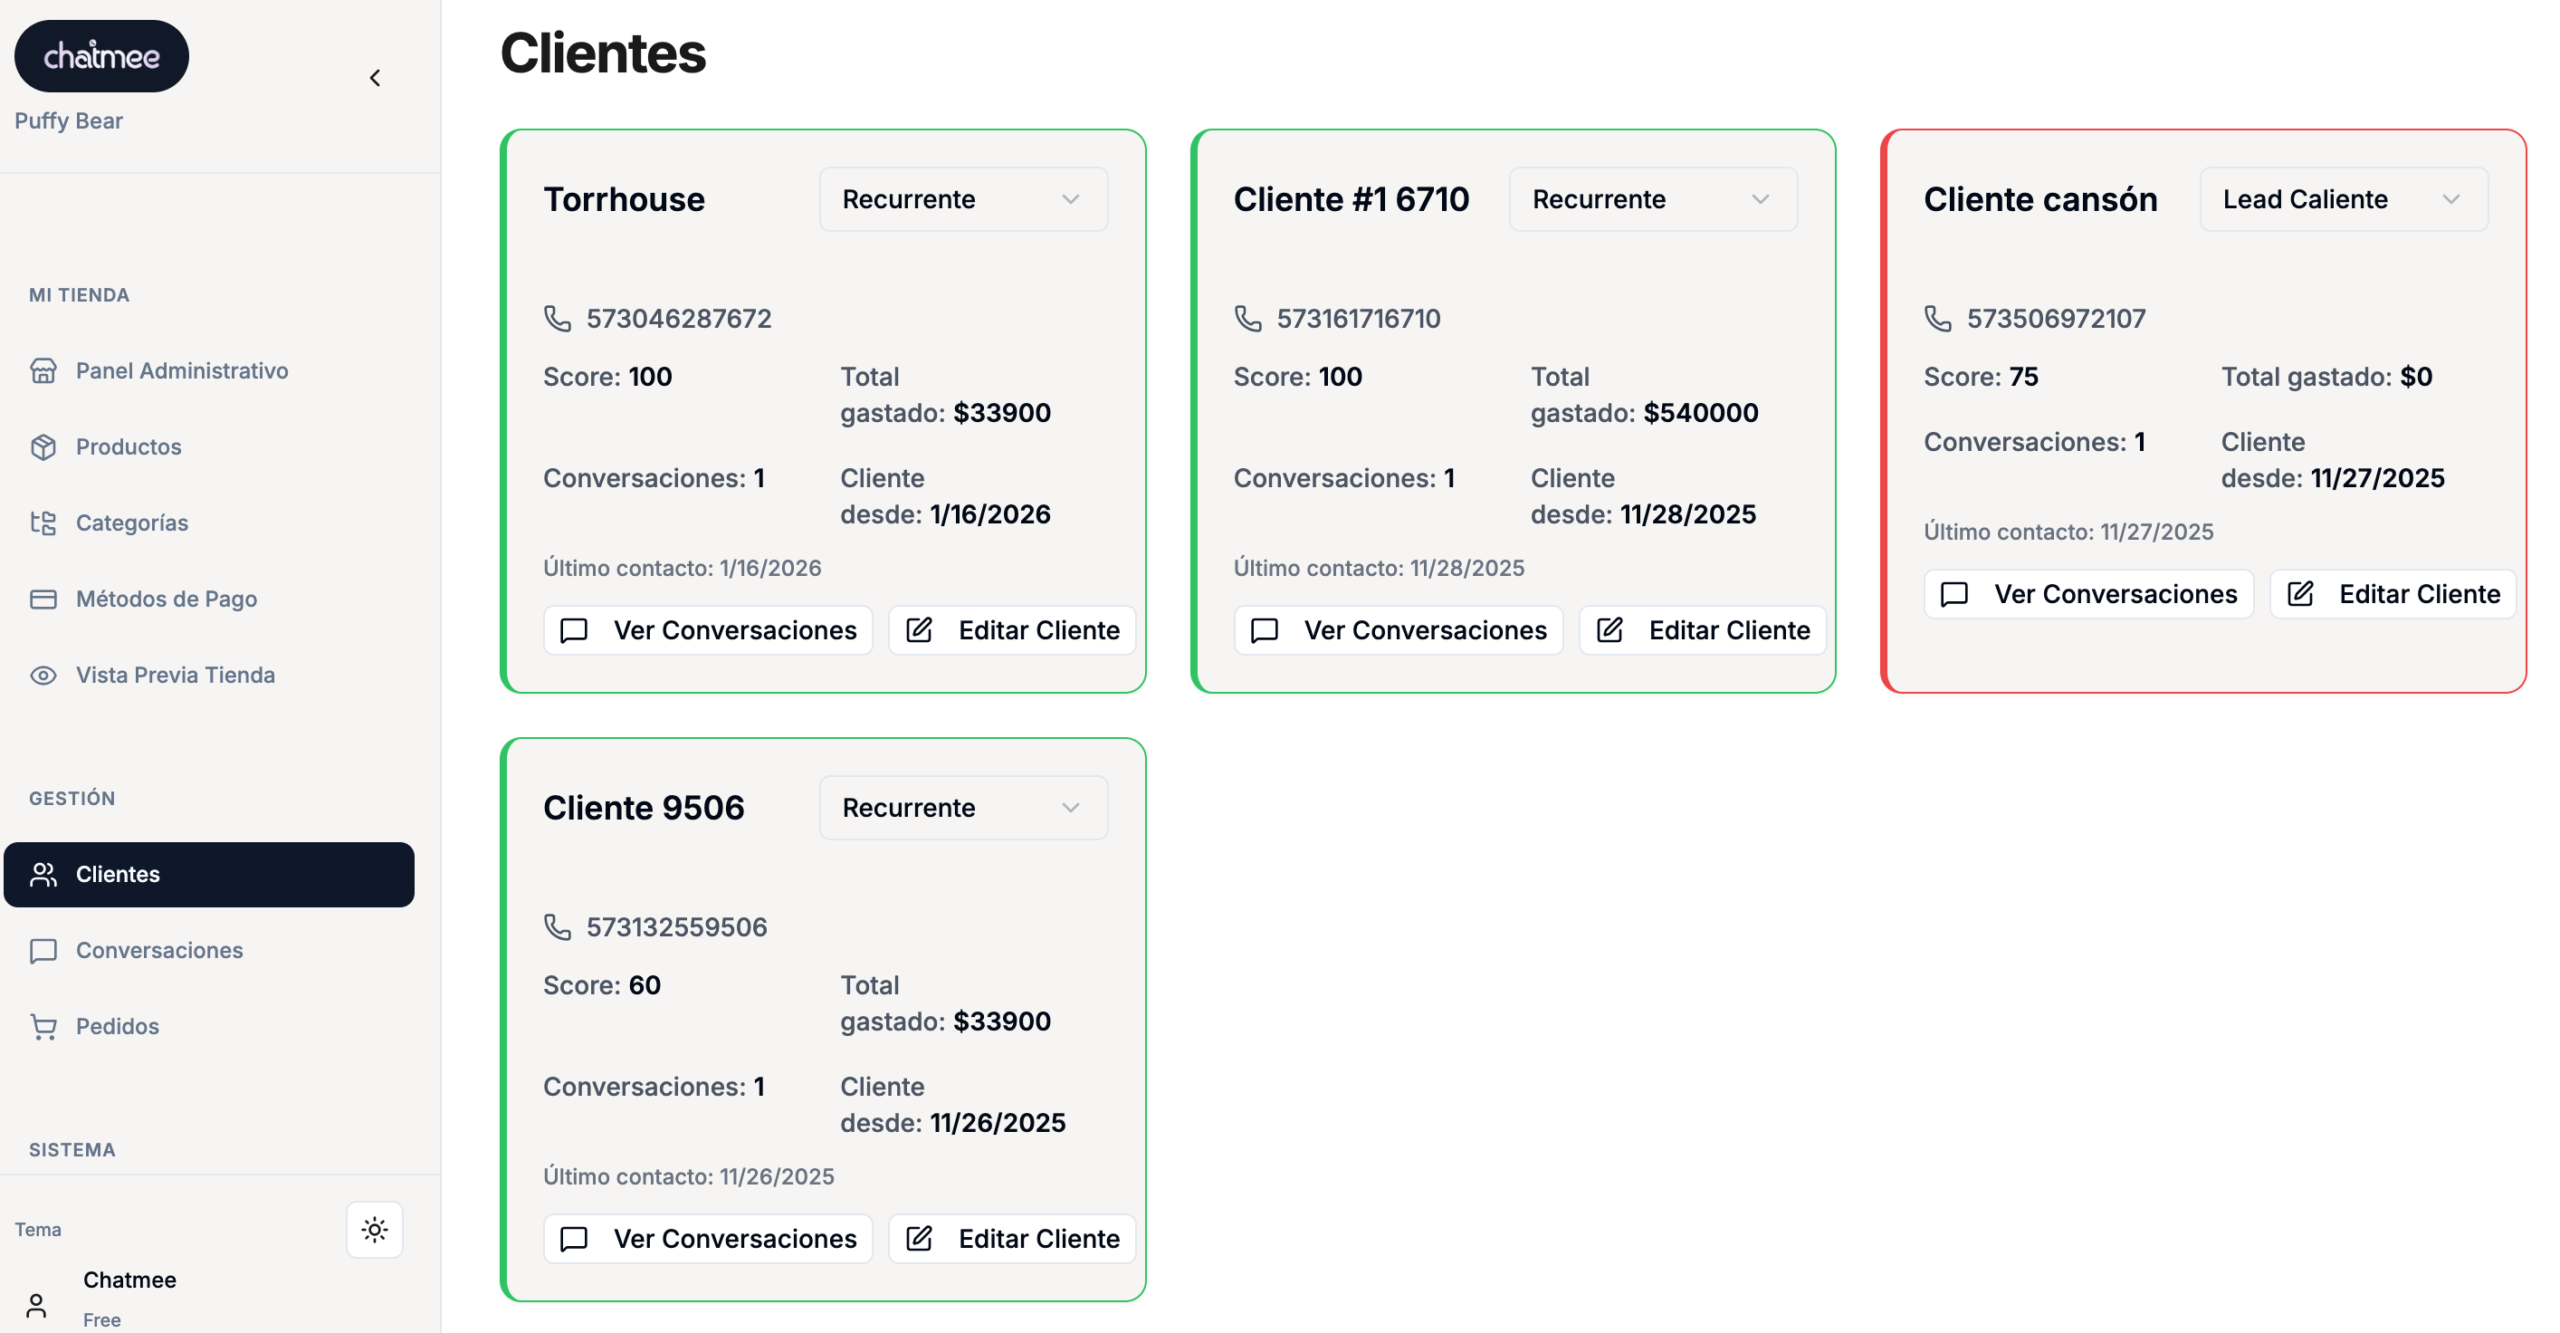The width and height of the screenshot is (2560, 1333).
Task: Toggle the light/dark theme sun button
Action: click(x=374, y=1229)
